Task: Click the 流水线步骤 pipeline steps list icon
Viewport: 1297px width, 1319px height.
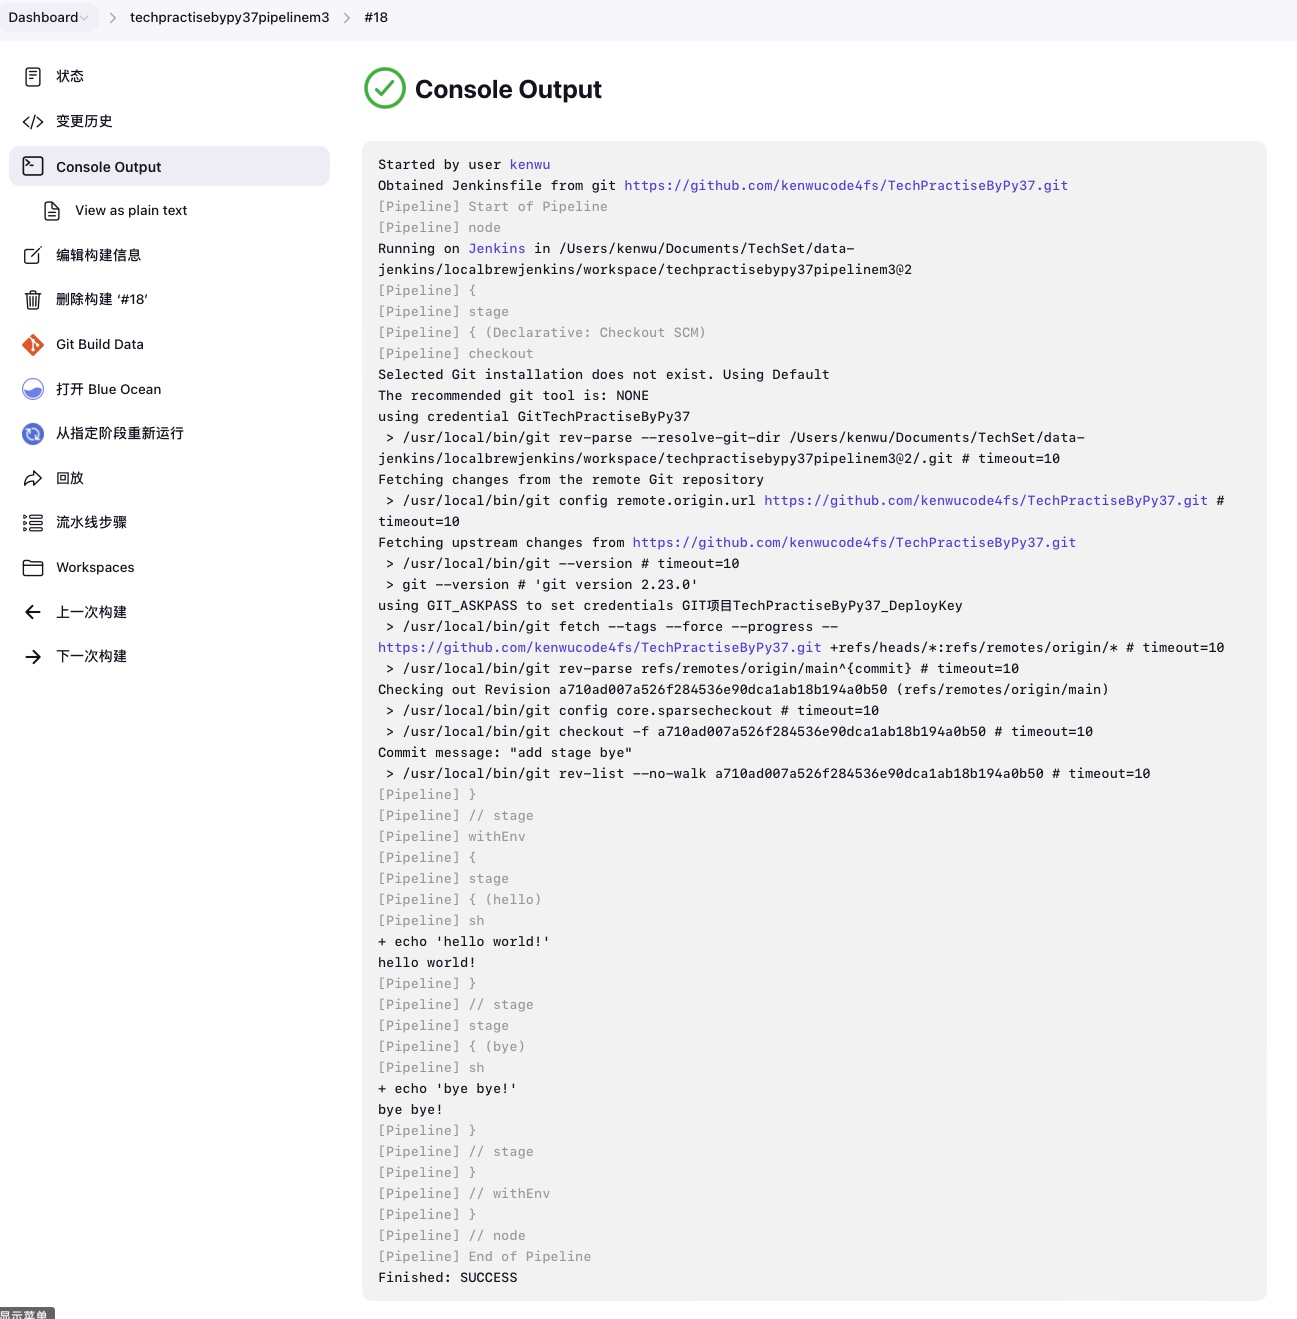Action: (33, 523)
